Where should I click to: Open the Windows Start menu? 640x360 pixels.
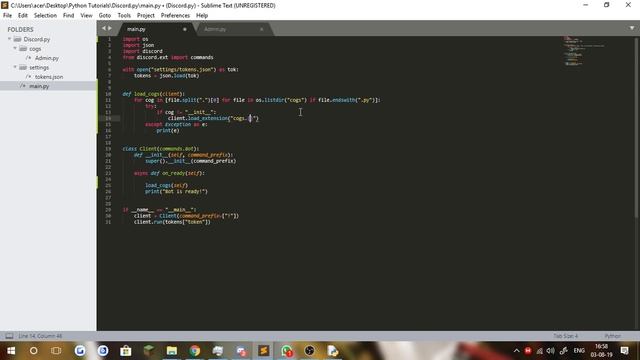11,351
